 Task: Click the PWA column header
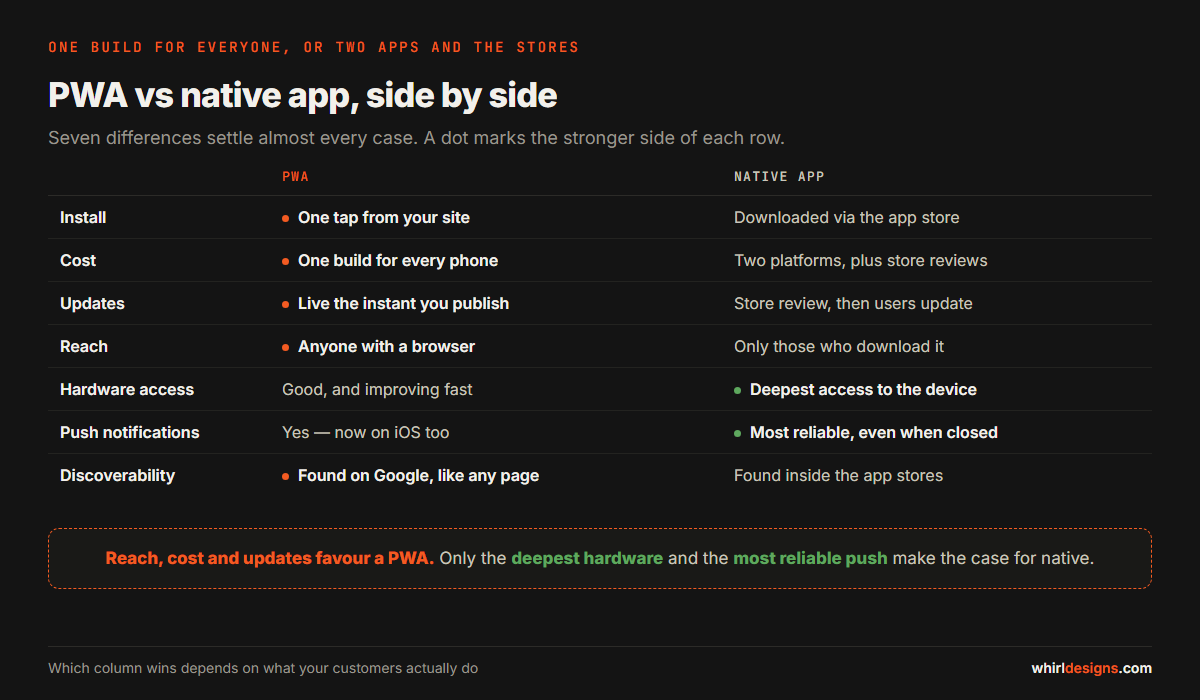click(295, 176)
